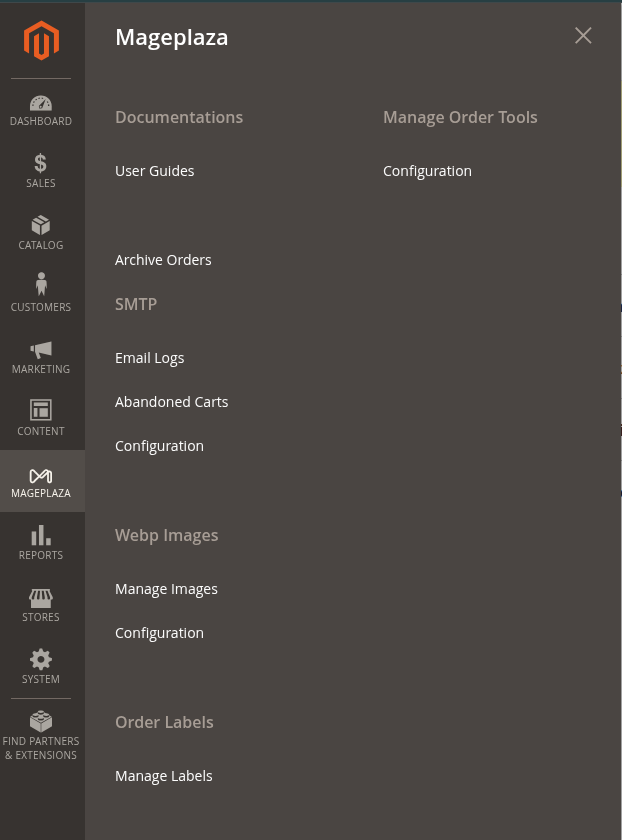This screenshot has width=622, height=840.
Task: Open Manage Labels under Order Labels
Action: pos(164,776)
